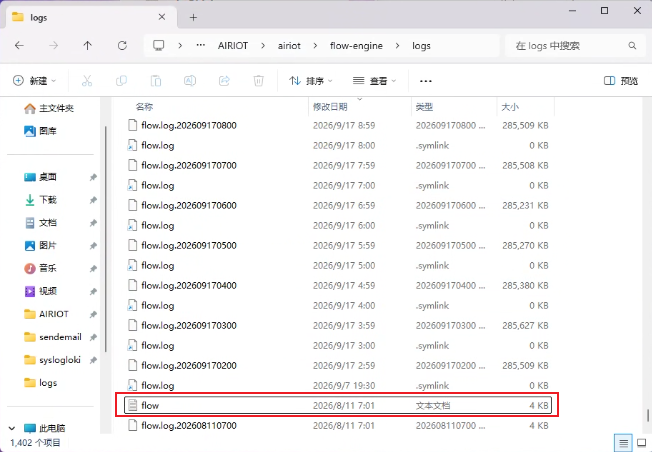
Task: Expand chevron after flow-engine breadcrumb
Action: tap(398, 46)
